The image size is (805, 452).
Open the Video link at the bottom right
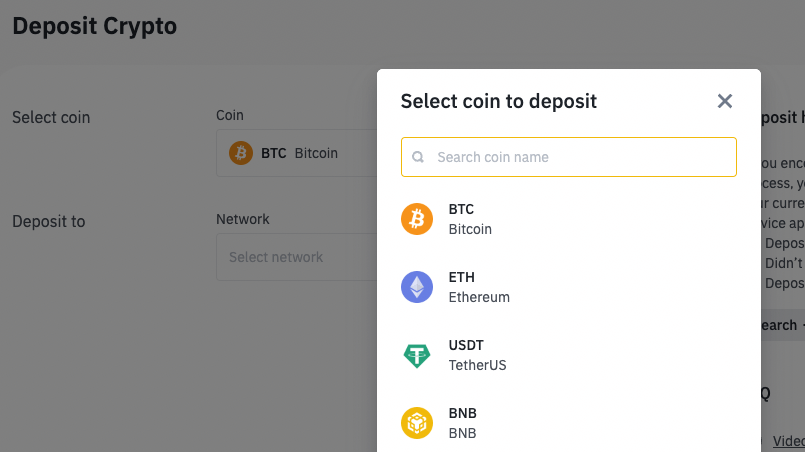pyautogui.click(x=789, y=441)
